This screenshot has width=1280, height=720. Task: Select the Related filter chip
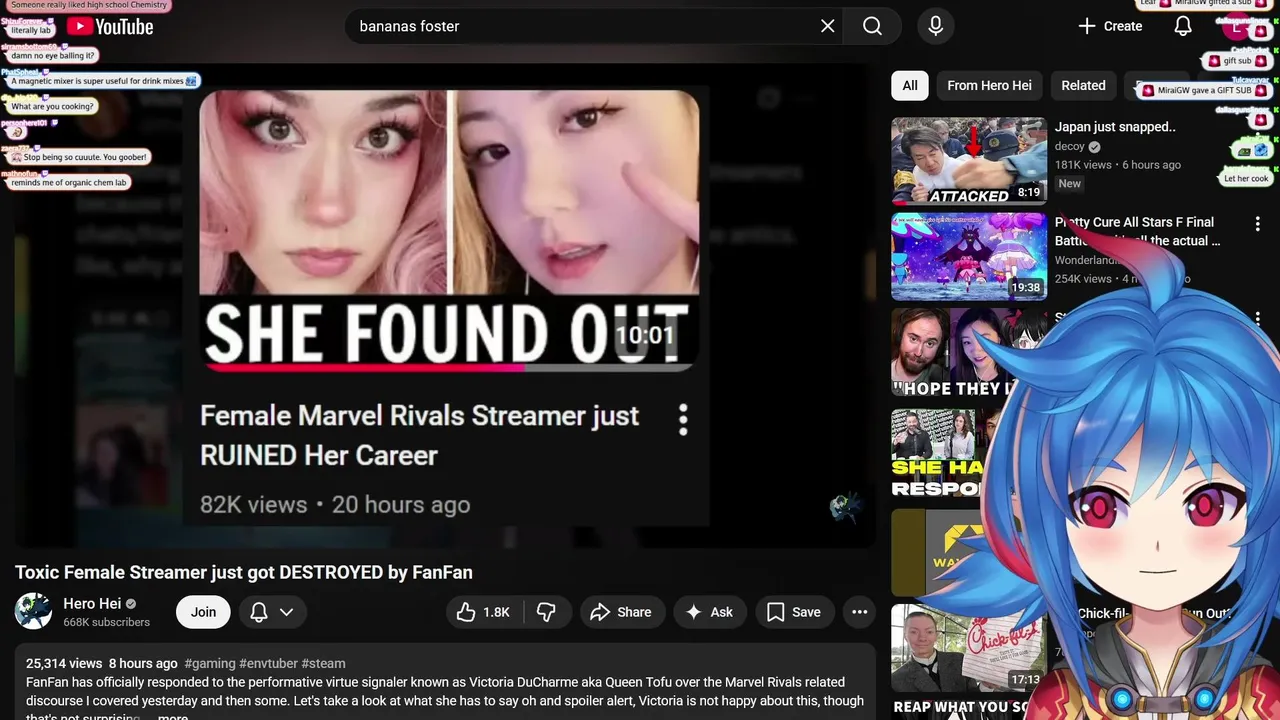pos(1083,85)
